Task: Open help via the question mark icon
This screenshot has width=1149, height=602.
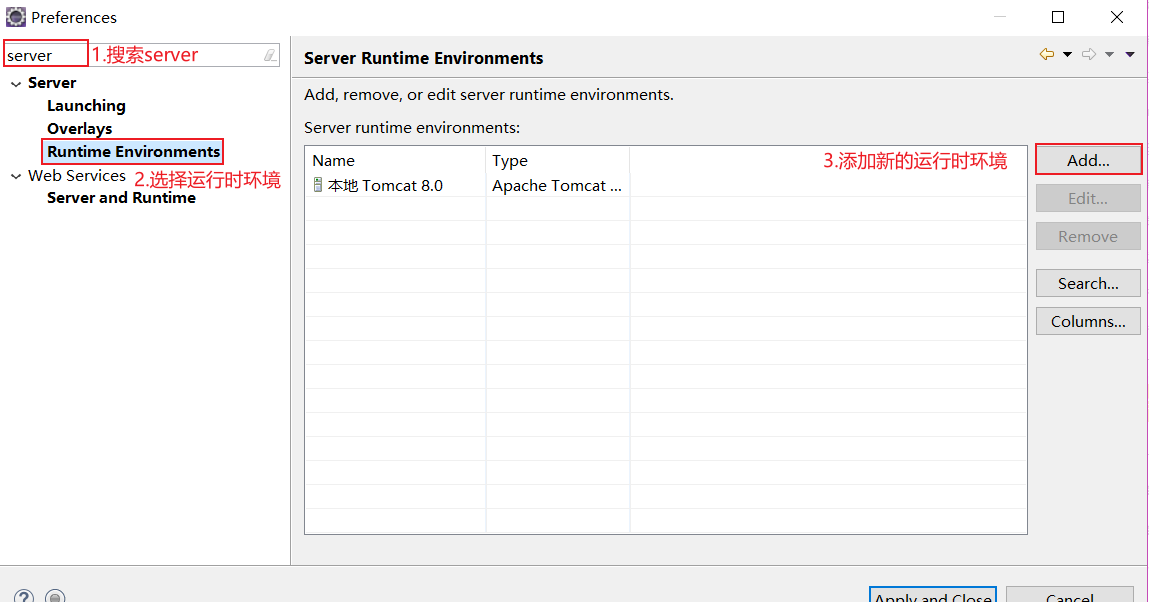Action: (x=22, y=595)
